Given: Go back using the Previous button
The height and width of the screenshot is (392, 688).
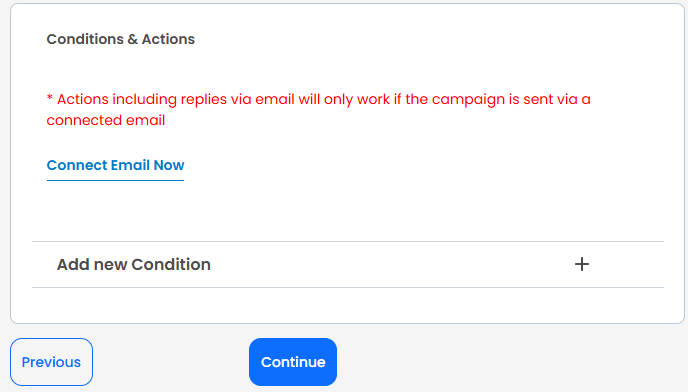Looking at the screenshot, I should 51,362.
